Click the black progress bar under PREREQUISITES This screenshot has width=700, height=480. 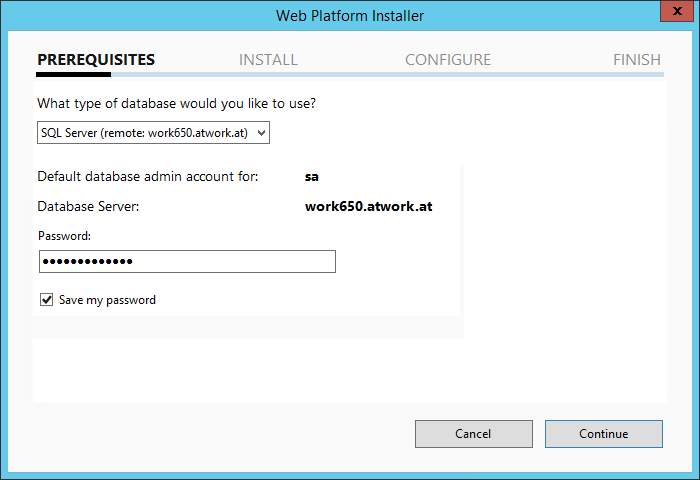[x=74, y=74]
